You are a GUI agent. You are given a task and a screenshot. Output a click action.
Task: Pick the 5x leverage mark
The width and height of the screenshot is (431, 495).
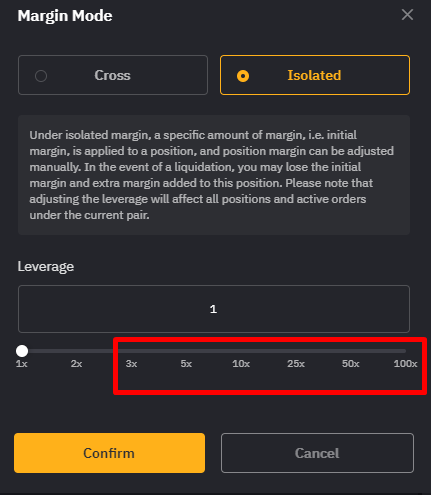point(186,364)
